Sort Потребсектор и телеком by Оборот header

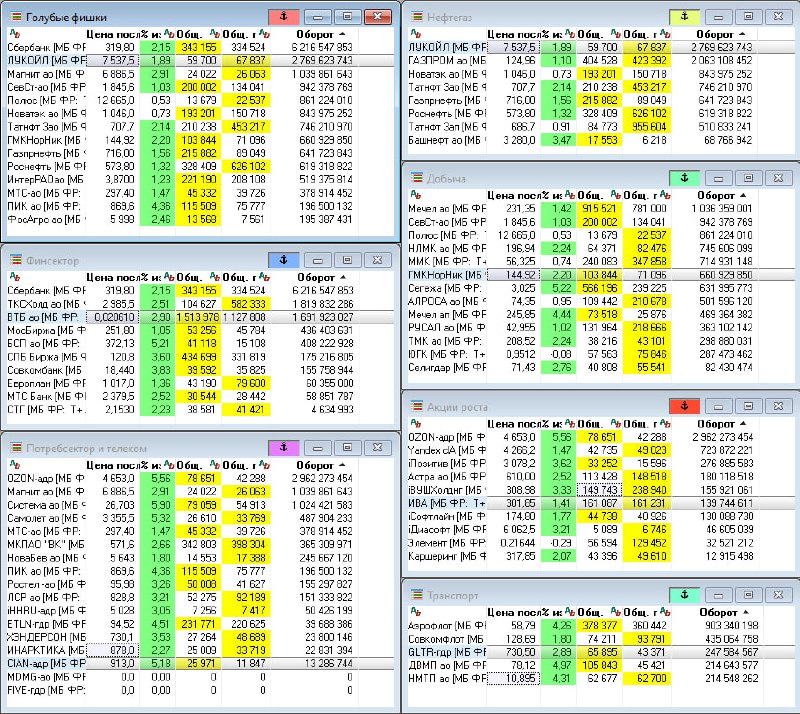point(315,465)
